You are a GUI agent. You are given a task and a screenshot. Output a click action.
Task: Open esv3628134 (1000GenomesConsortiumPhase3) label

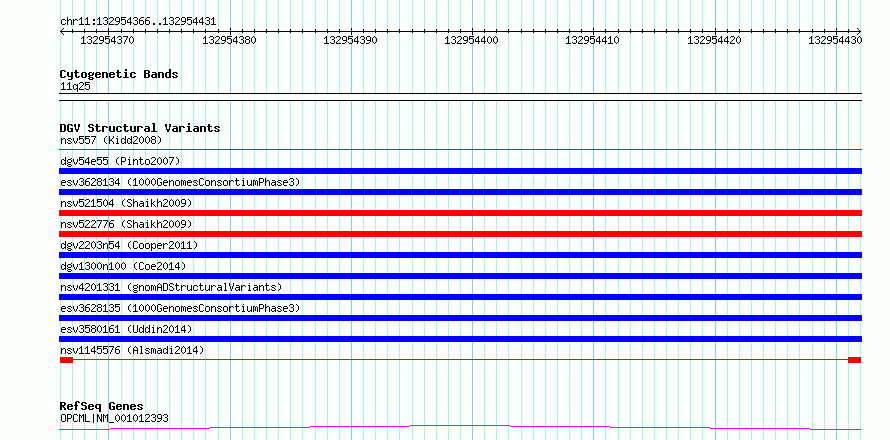[x=180, y=182]
